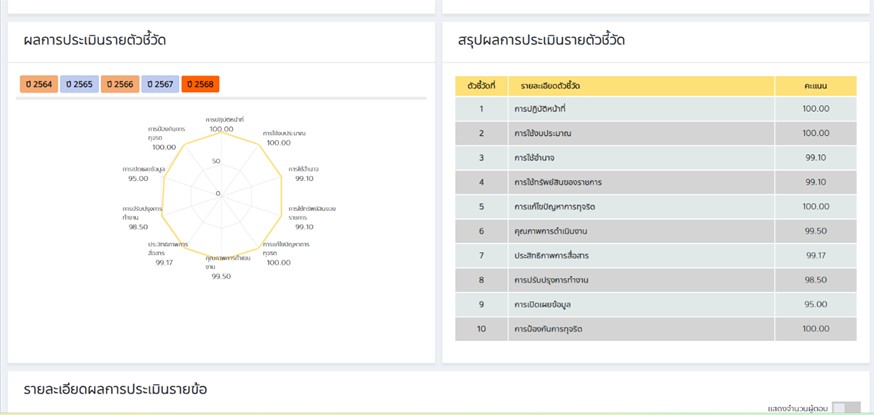
Task: Click the รายละเอียดผลการประเมินรายข้อ section heading
Action: pyautogui.click(x=115, y=389)
